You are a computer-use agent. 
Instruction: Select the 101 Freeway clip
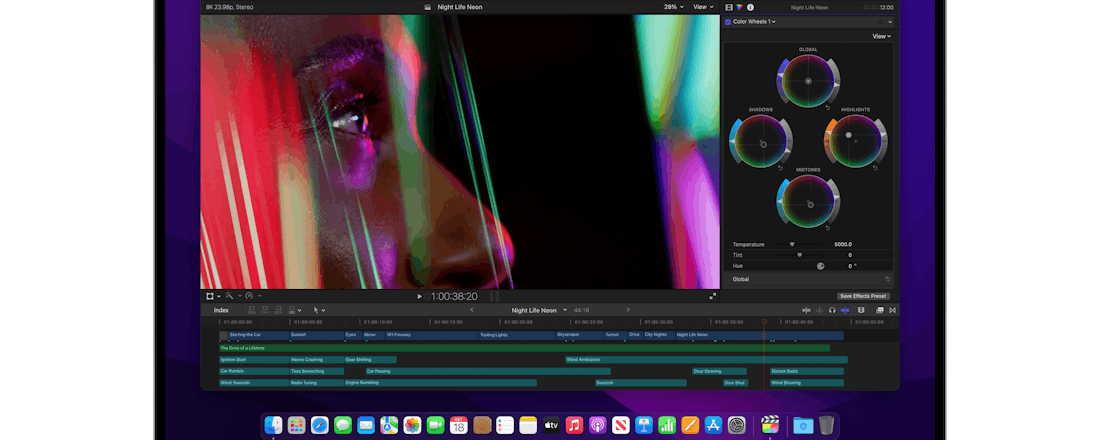(431, 335)
